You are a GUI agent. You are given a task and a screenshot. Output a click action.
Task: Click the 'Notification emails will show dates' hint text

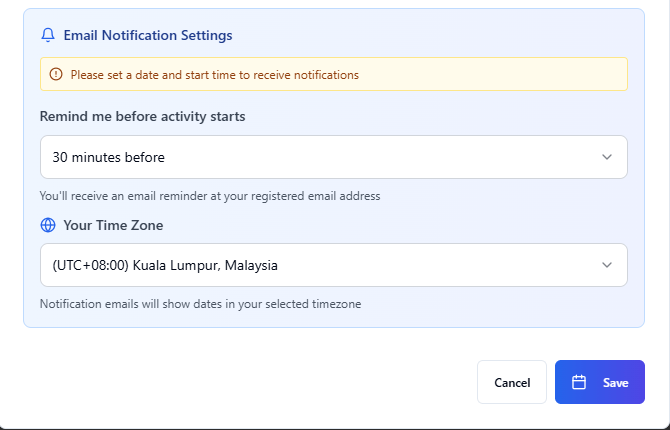[200, 304]
